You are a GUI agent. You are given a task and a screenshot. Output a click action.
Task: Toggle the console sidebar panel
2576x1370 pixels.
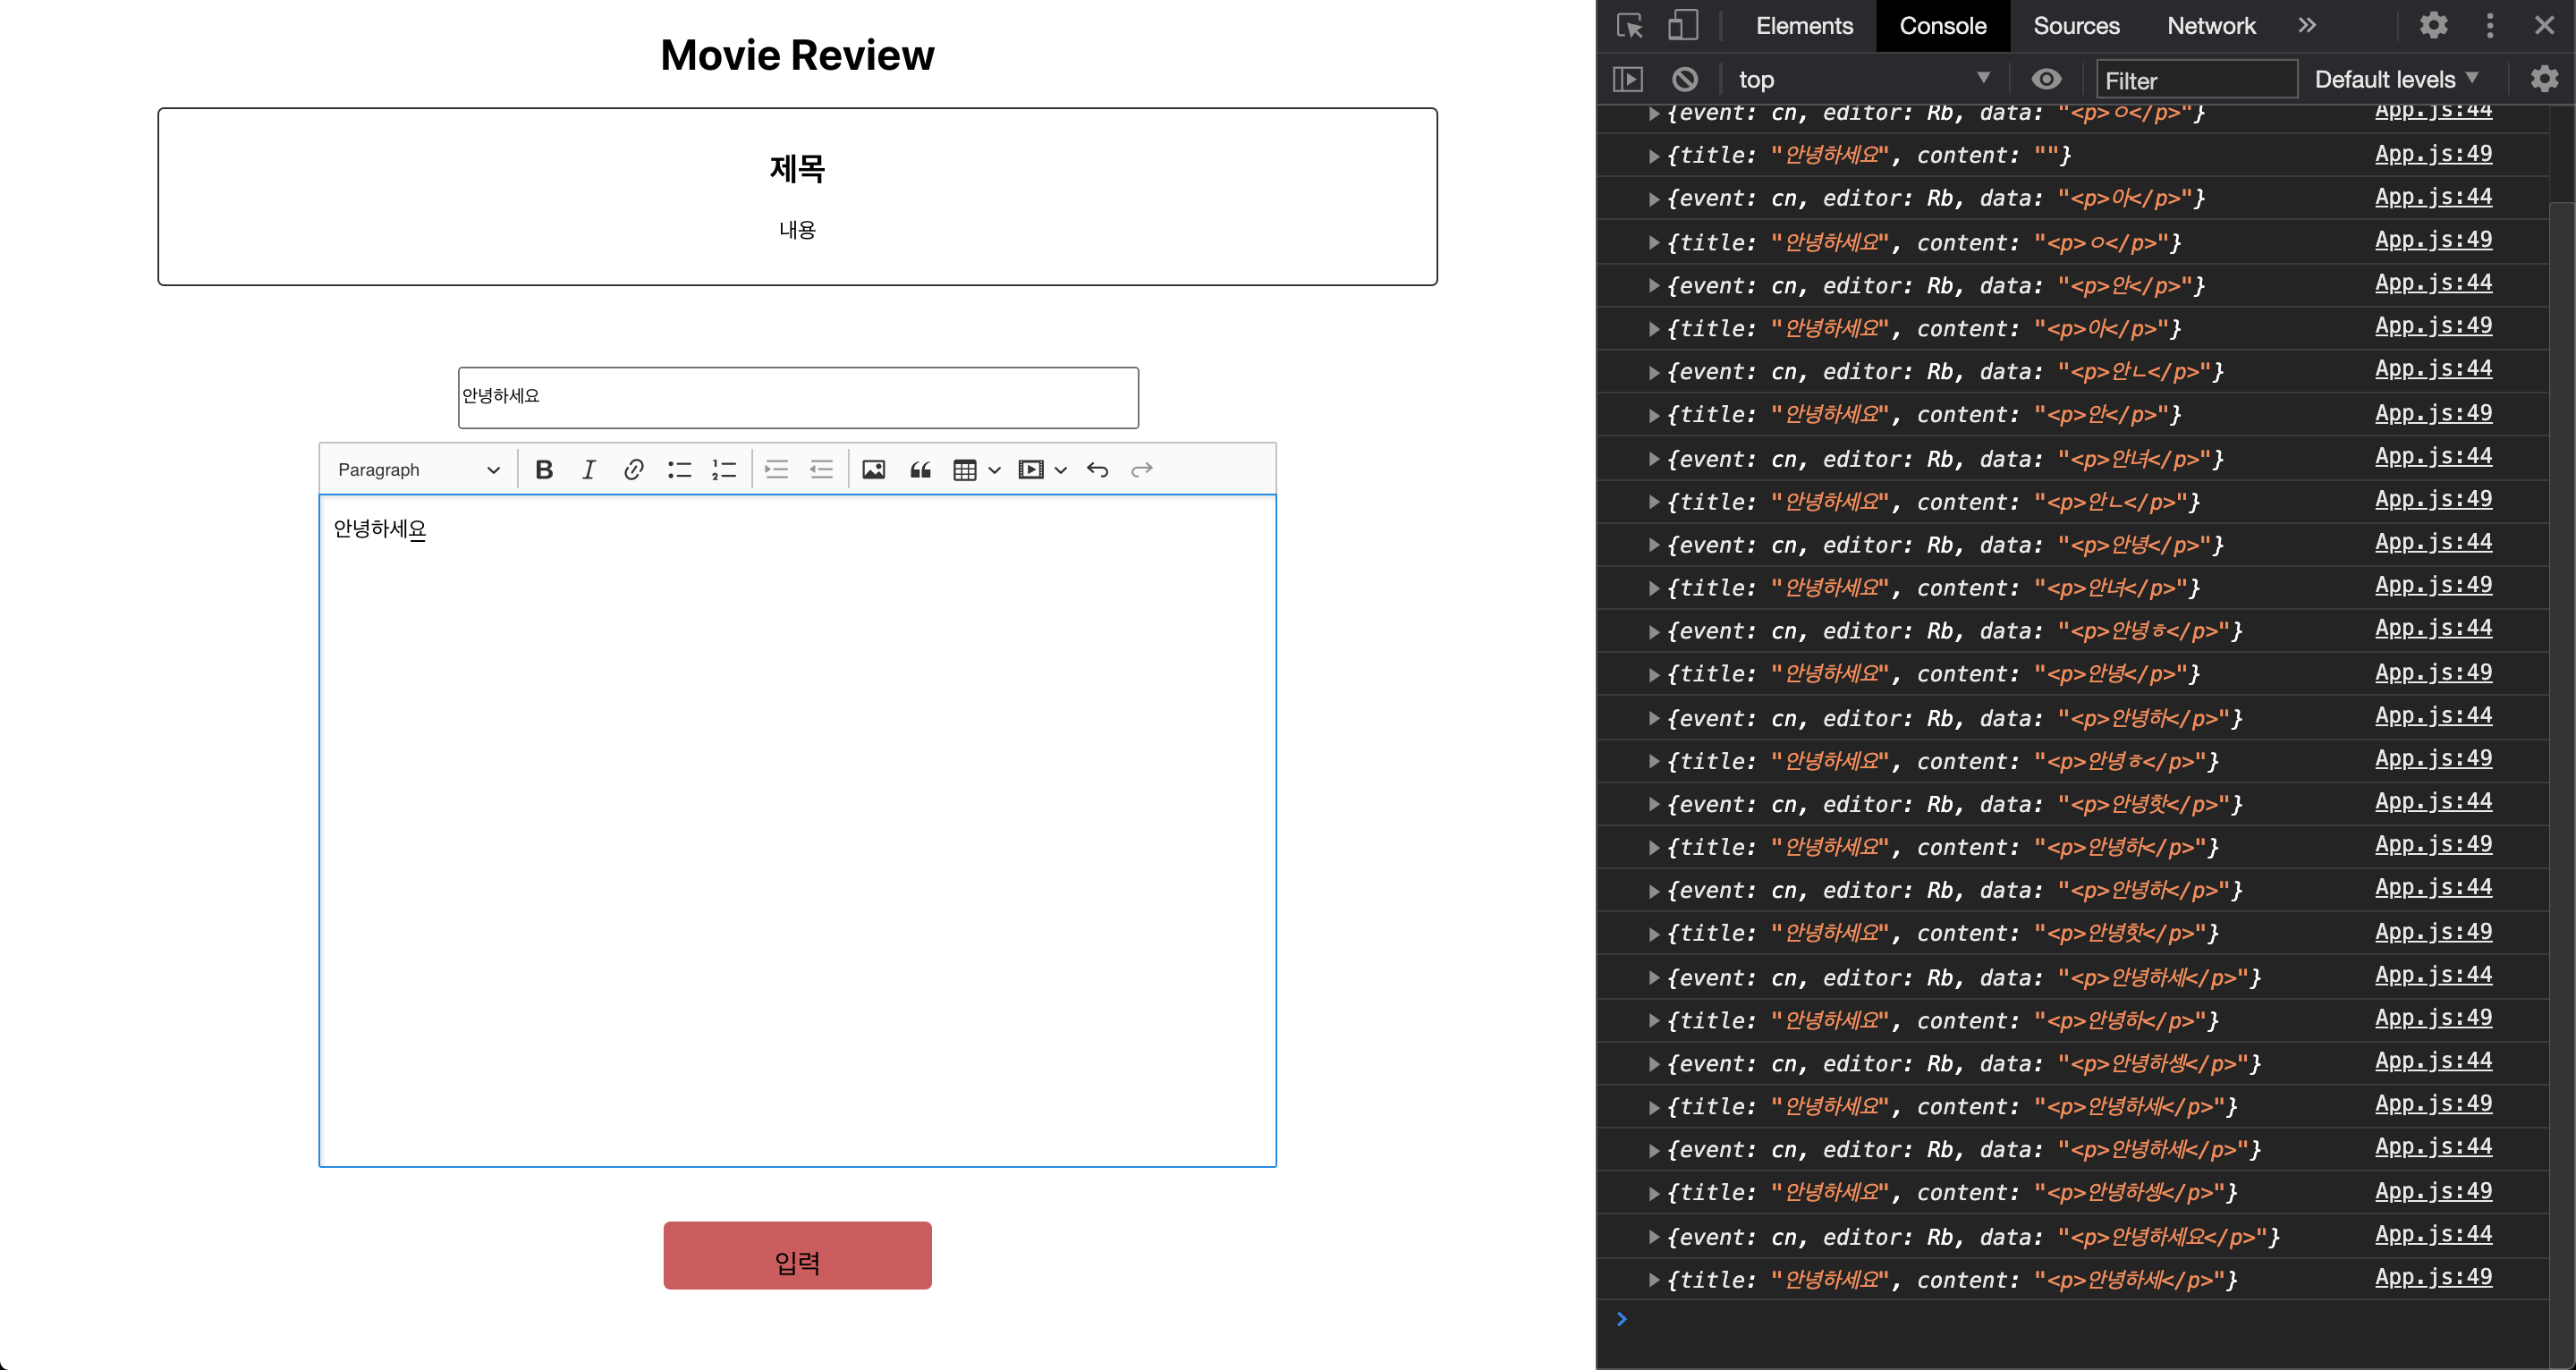1628,79
